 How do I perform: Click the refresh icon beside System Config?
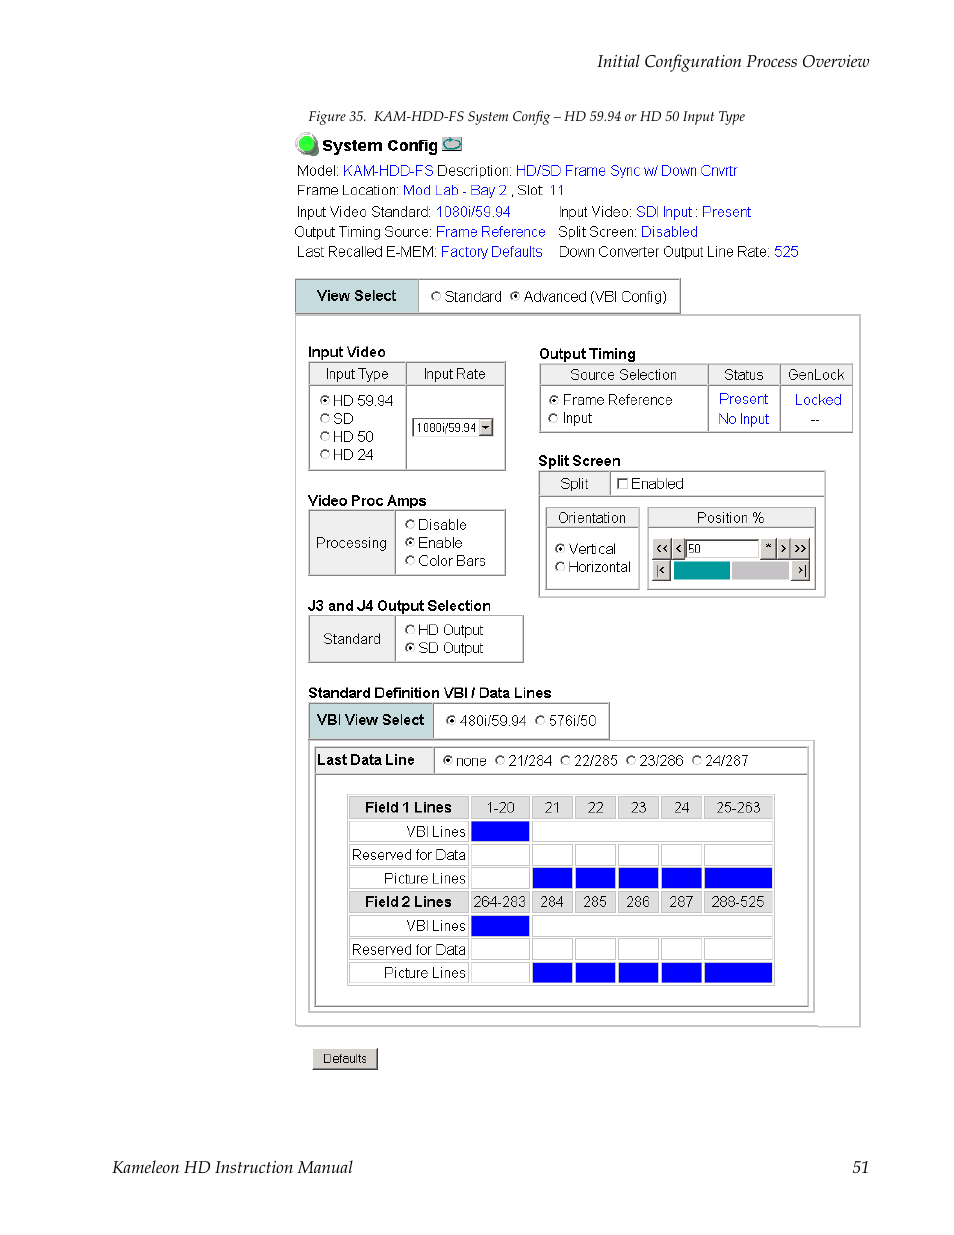[x=452, y=144]
